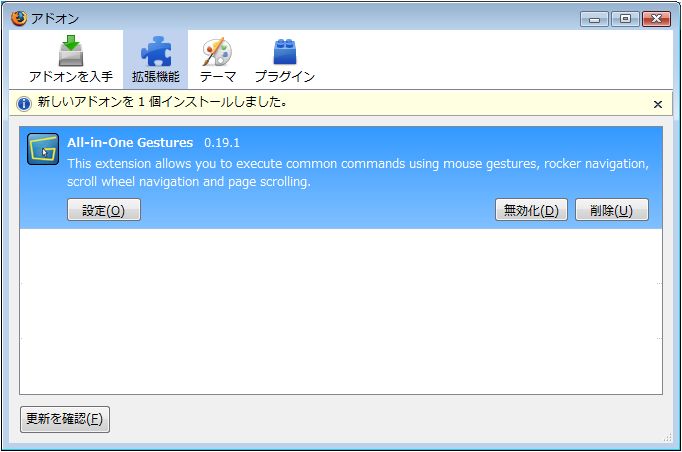The width and height of the screenshot is (682, 452).
Task: Uninstall the extension with 削除(U) button
Action: (612, 210)
